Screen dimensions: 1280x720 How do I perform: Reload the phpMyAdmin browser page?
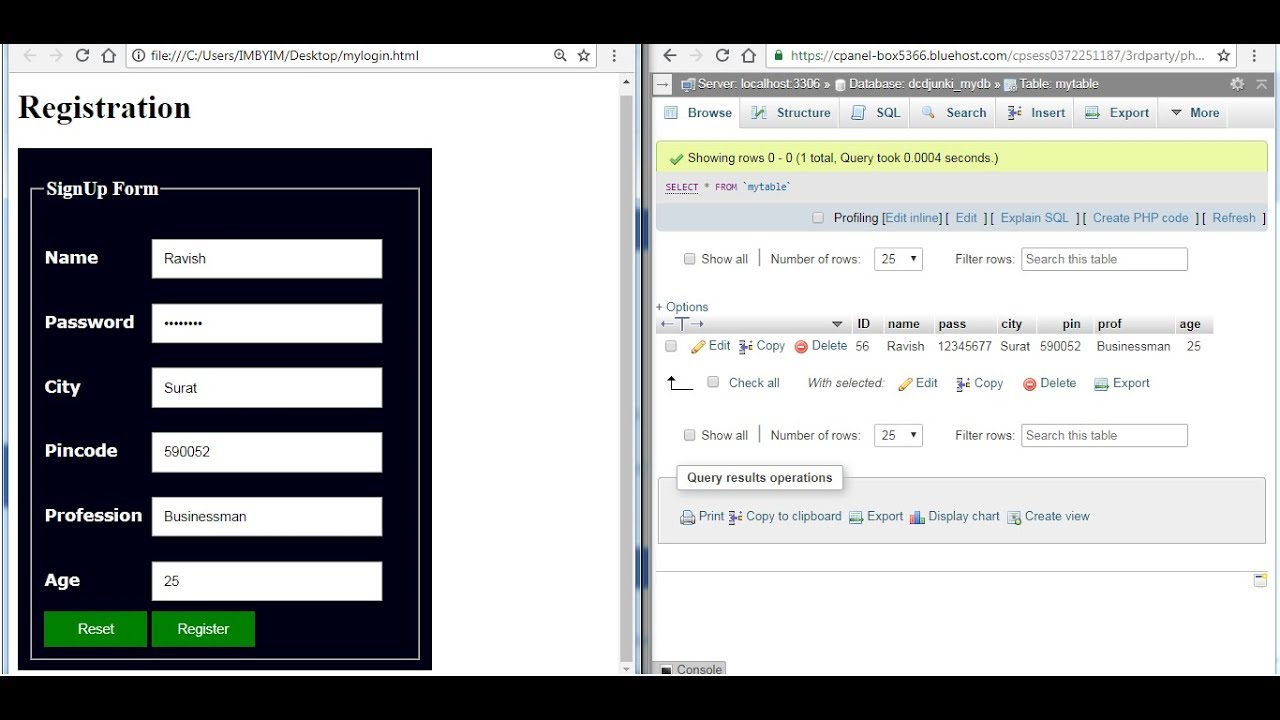pos(722,56)
